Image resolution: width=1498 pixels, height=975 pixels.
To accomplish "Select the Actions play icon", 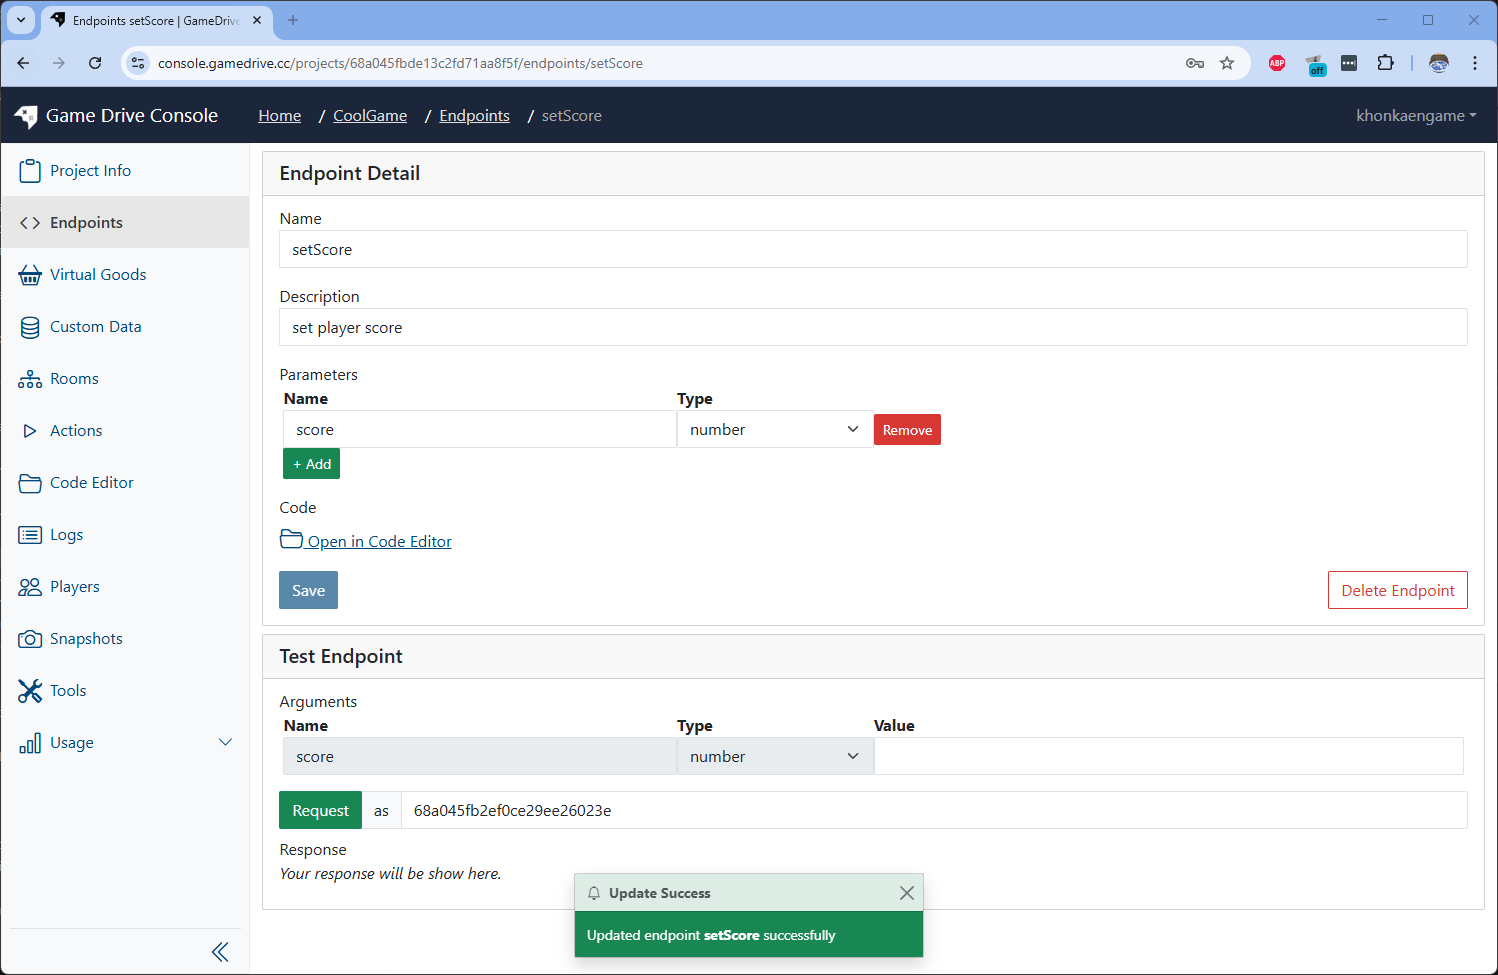I will [30, 430].
